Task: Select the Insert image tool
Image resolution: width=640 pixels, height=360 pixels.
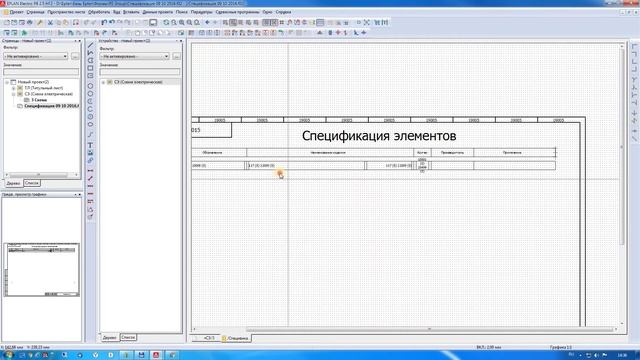Action: [90, 153]
